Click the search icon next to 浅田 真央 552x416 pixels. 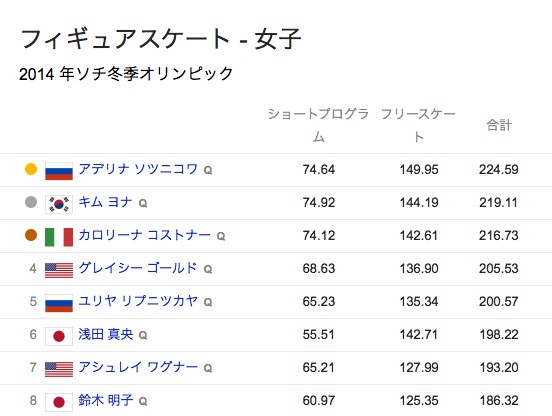coord(143,335)
